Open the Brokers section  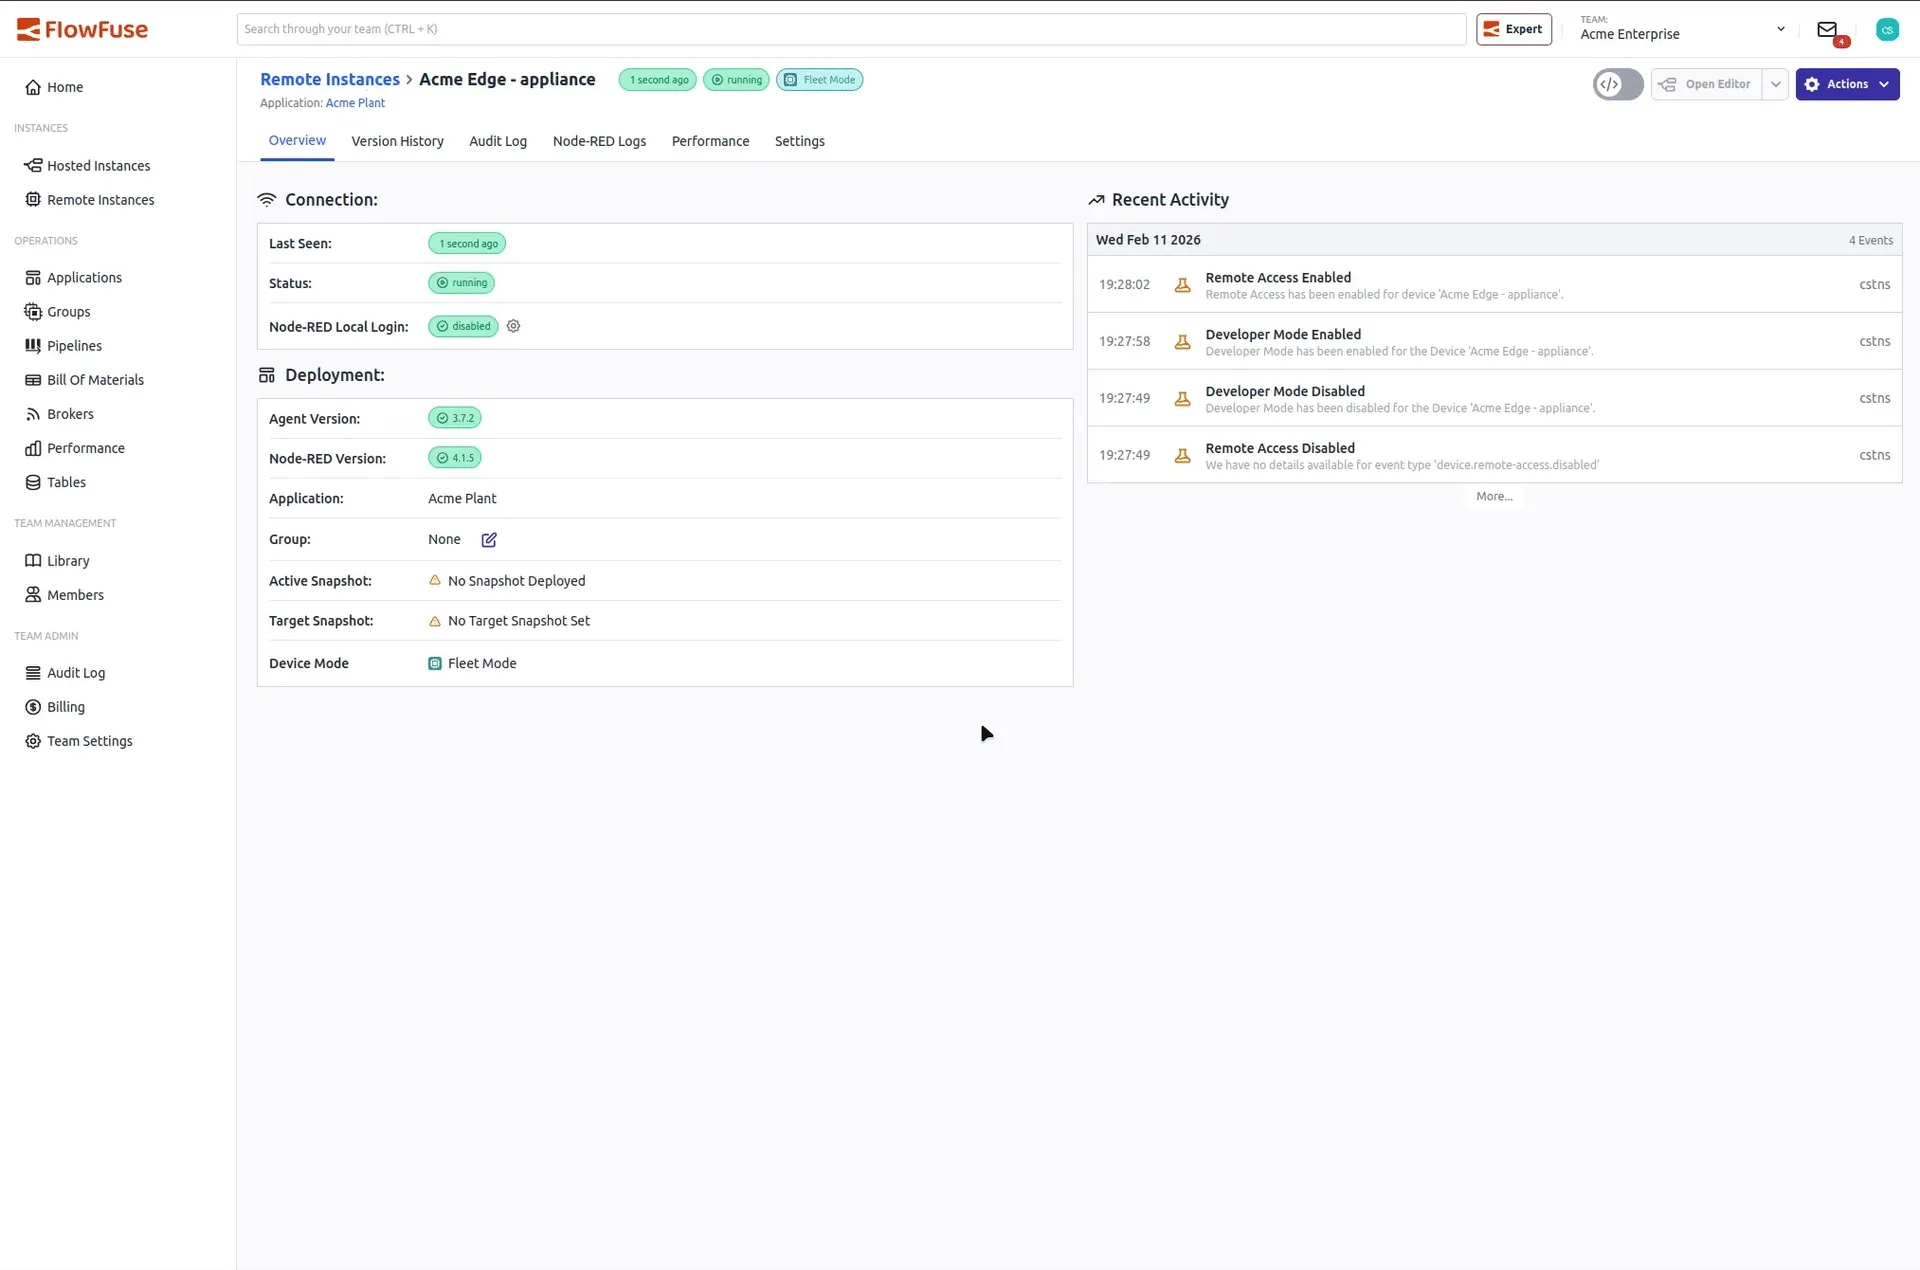70,413
